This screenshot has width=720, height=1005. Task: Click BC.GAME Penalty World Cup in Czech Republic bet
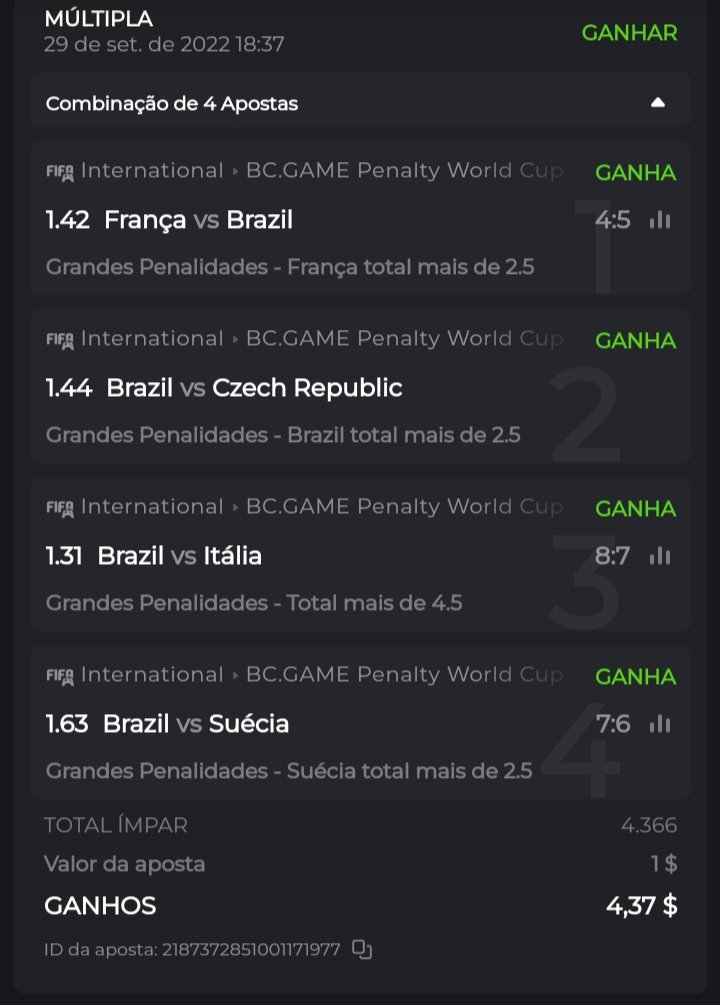tap(404, 339)
